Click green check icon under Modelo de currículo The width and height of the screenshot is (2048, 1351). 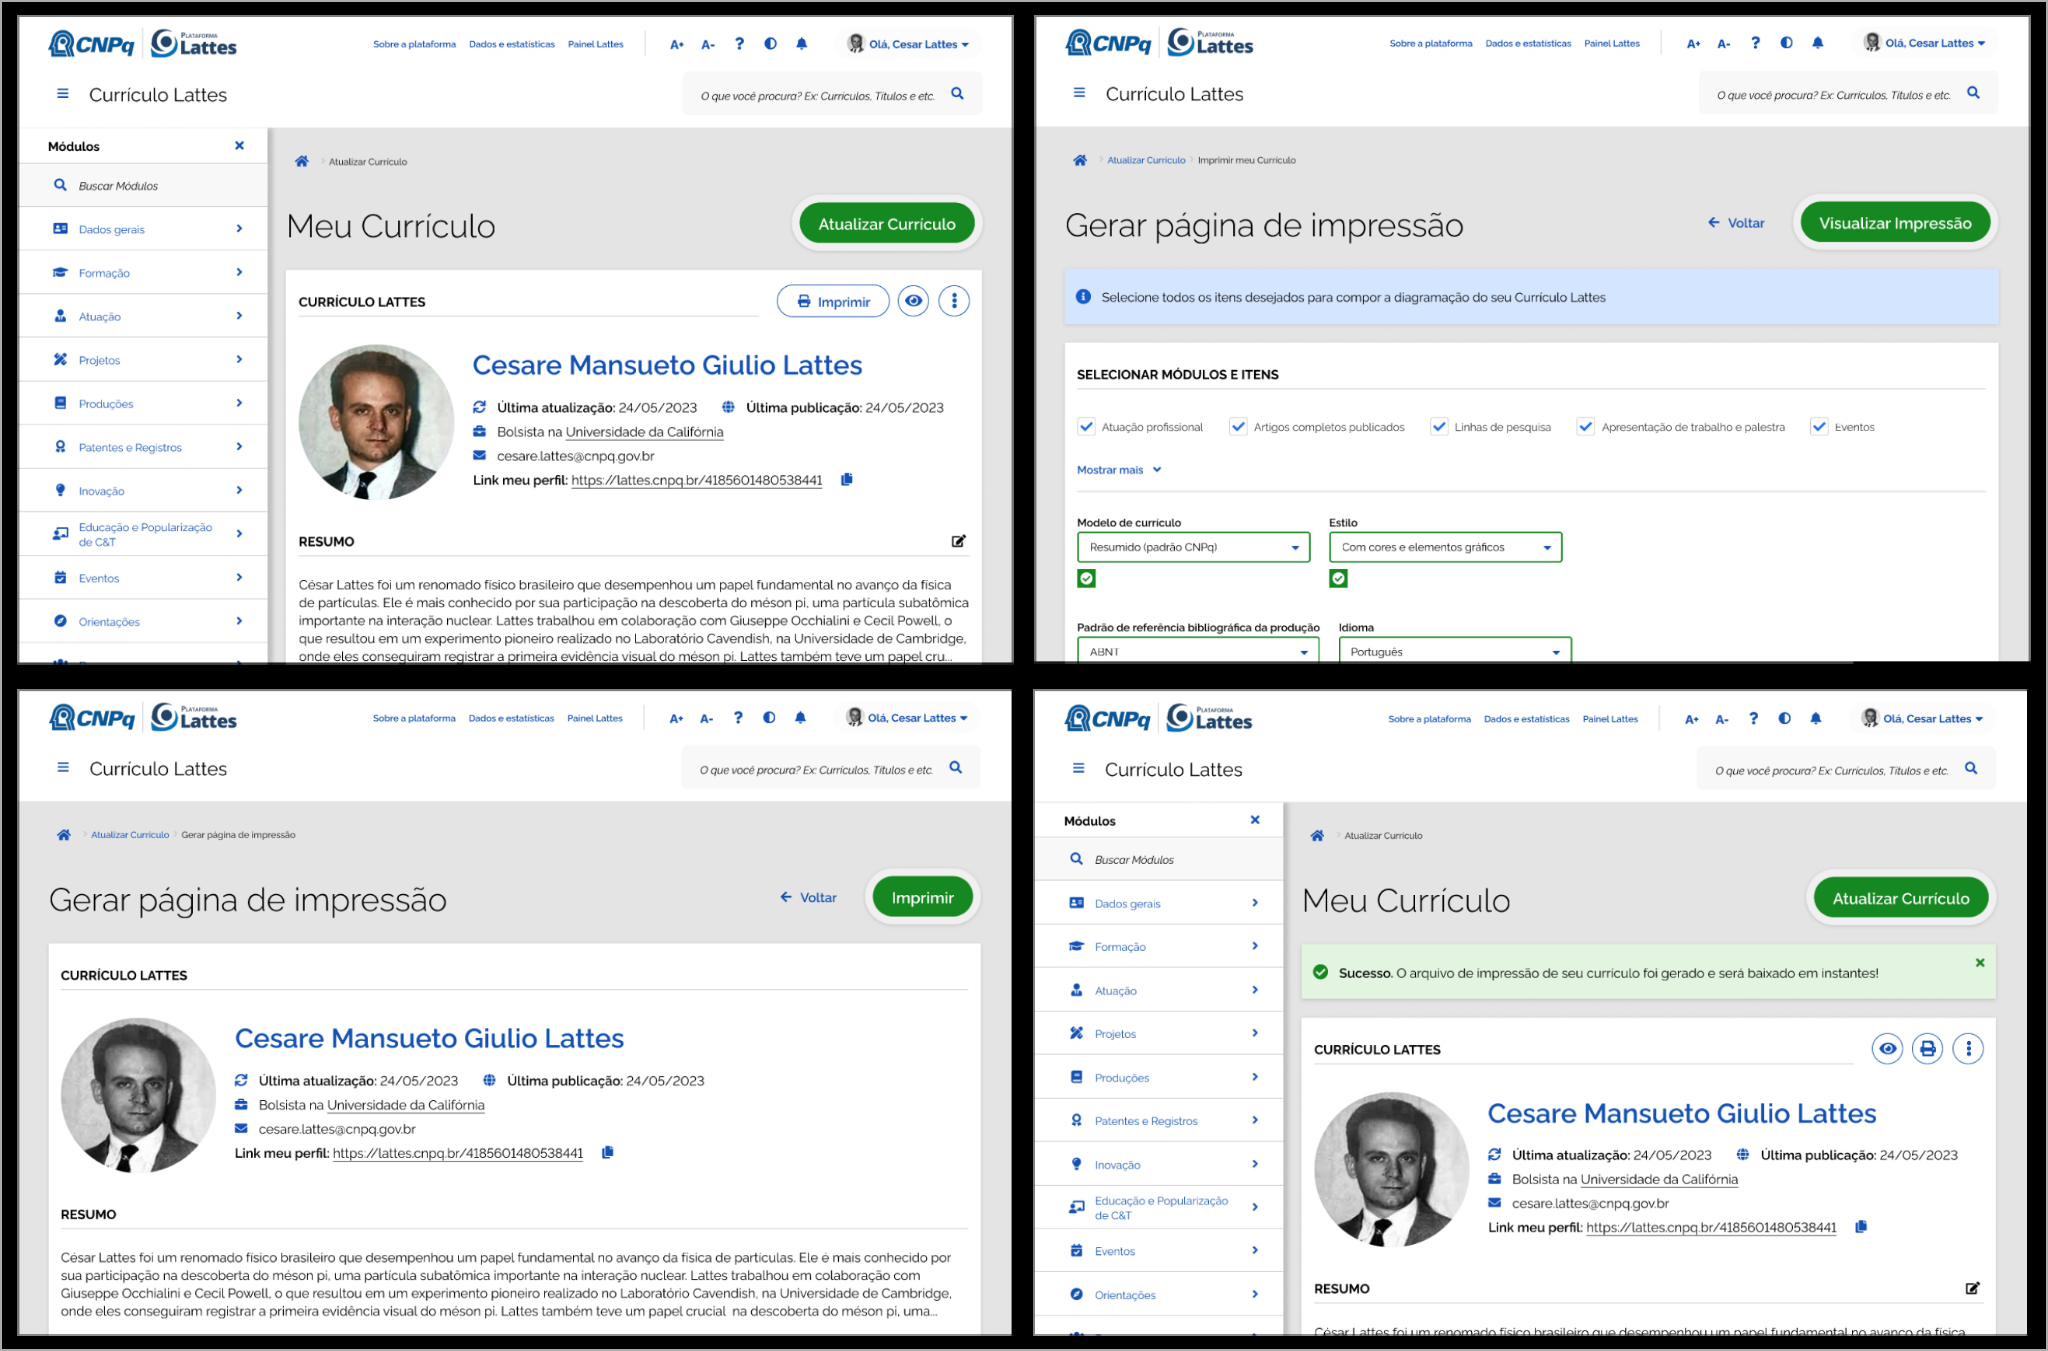(1087, 578)
